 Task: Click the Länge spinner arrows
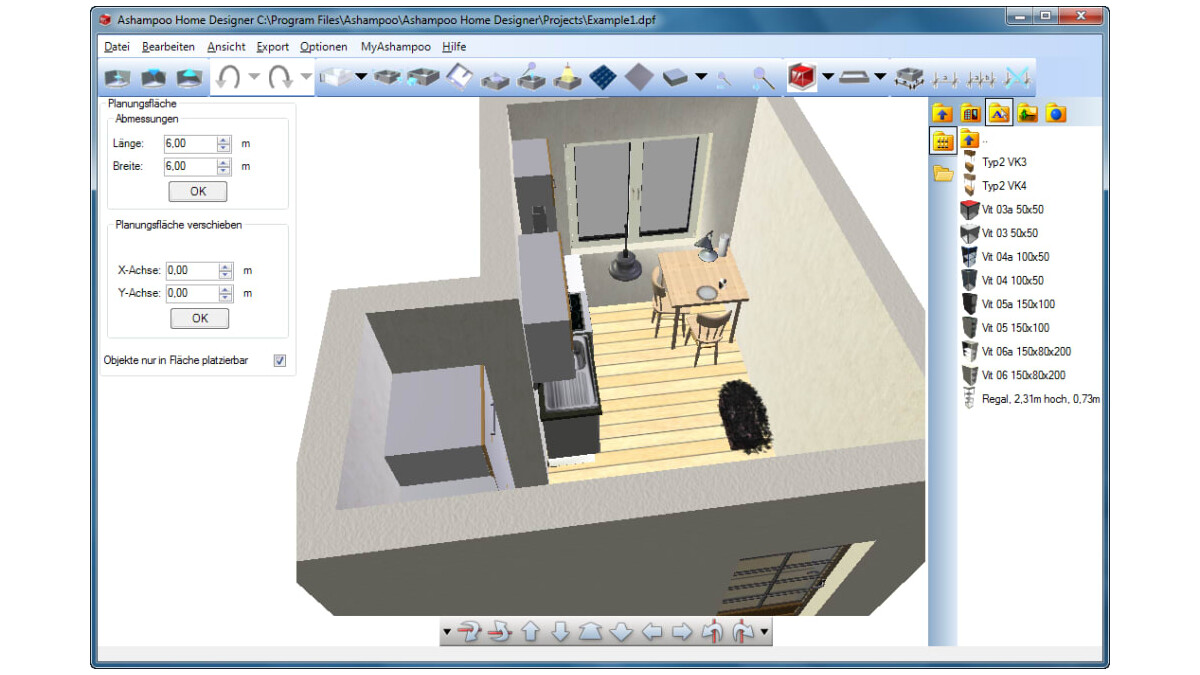click(x=225, y=144)
